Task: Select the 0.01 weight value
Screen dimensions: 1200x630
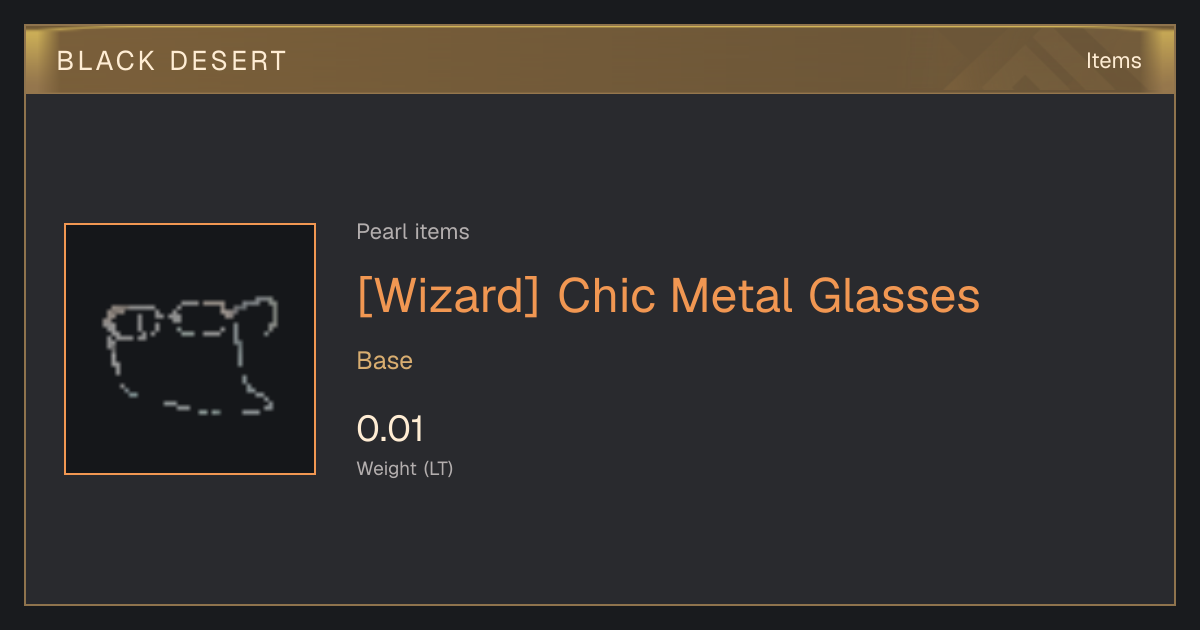Action: pyautogui.click(x=390, y=429)
